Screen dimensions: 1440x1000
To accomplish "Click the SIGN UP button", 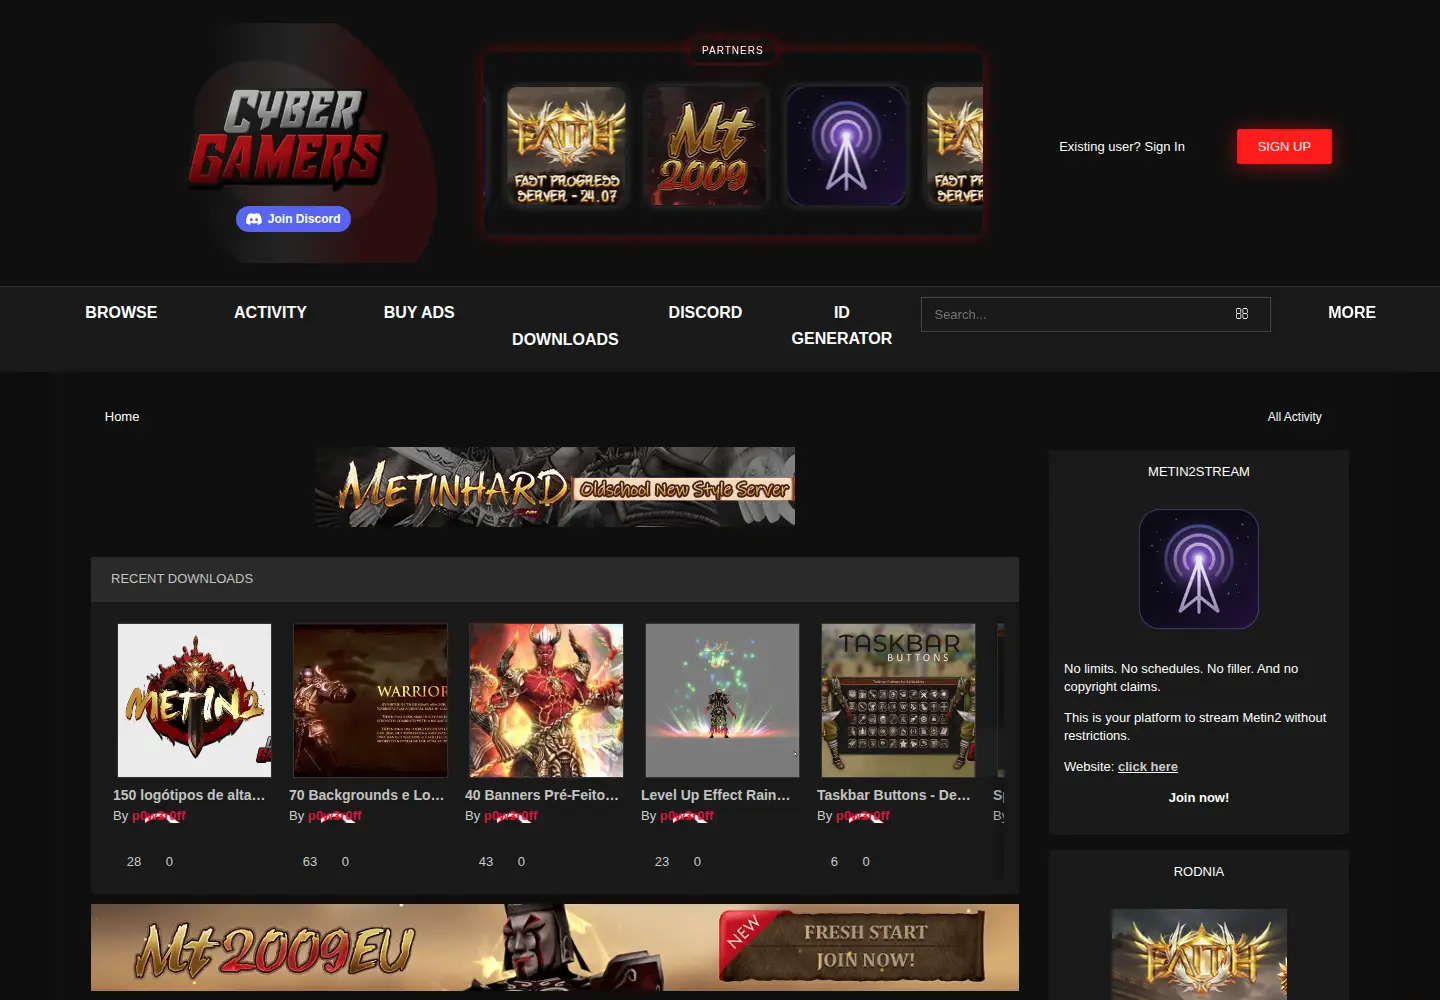I will coord(1284,146).
